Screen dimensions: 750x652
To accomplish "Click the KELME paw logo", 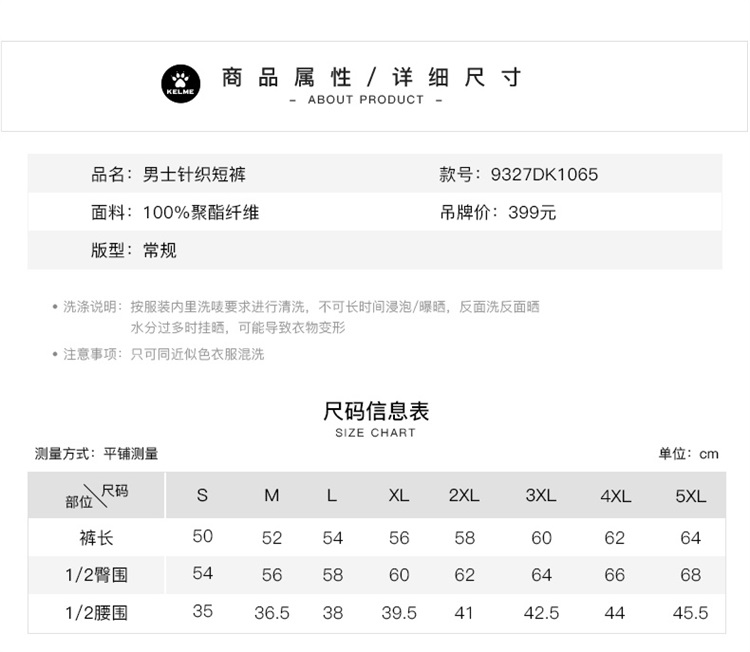I will (x=181, y=83).
